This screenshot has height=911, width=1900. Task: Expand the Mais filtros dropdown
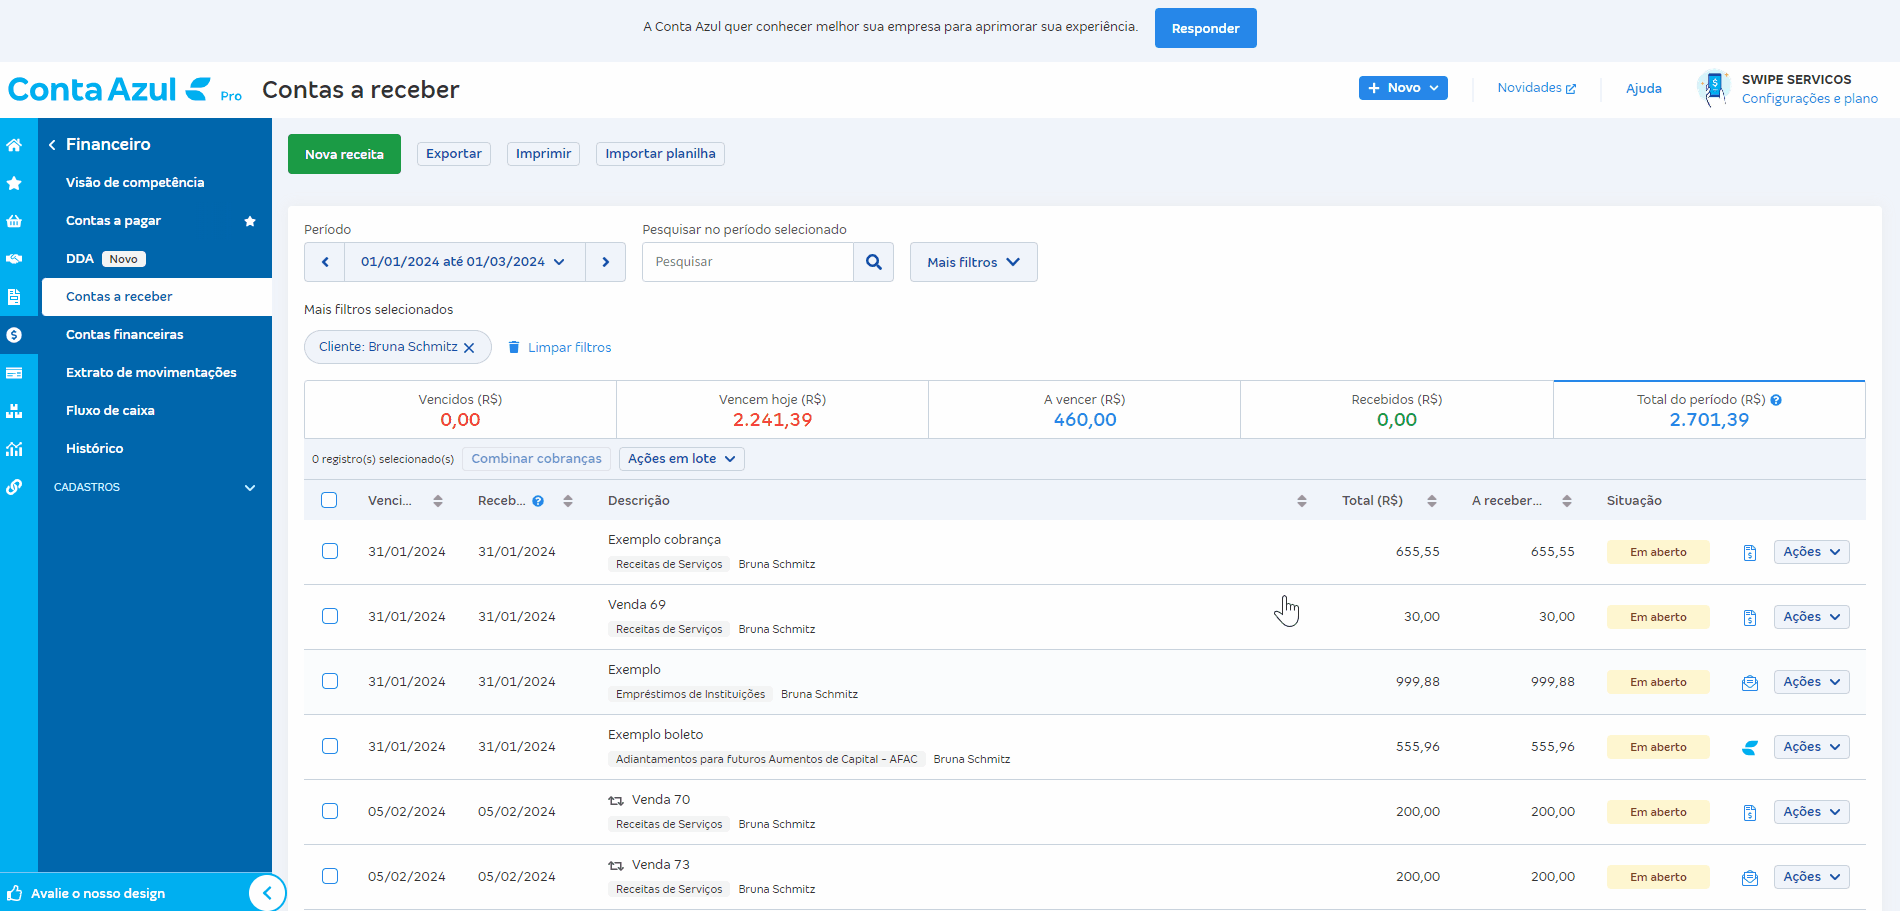click(x=973, y=262)
